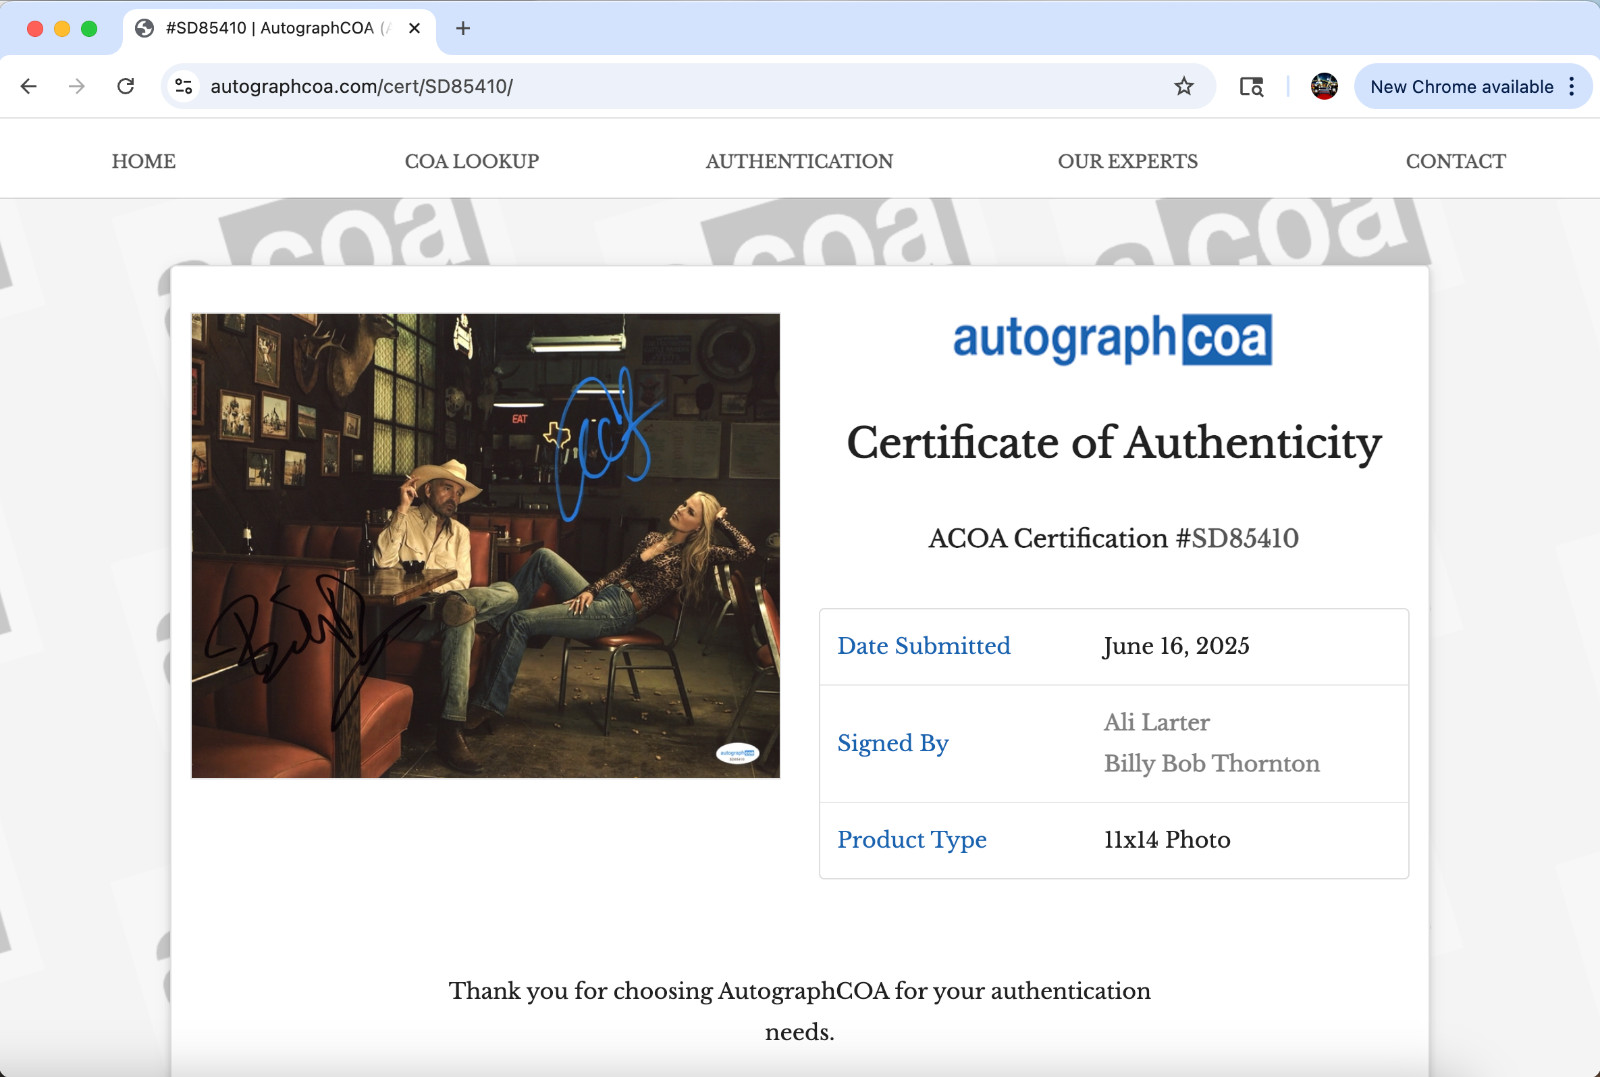Viewport: 1600px width, 1077px height.
Task: View site information icon in address bar
Action: 184,86
